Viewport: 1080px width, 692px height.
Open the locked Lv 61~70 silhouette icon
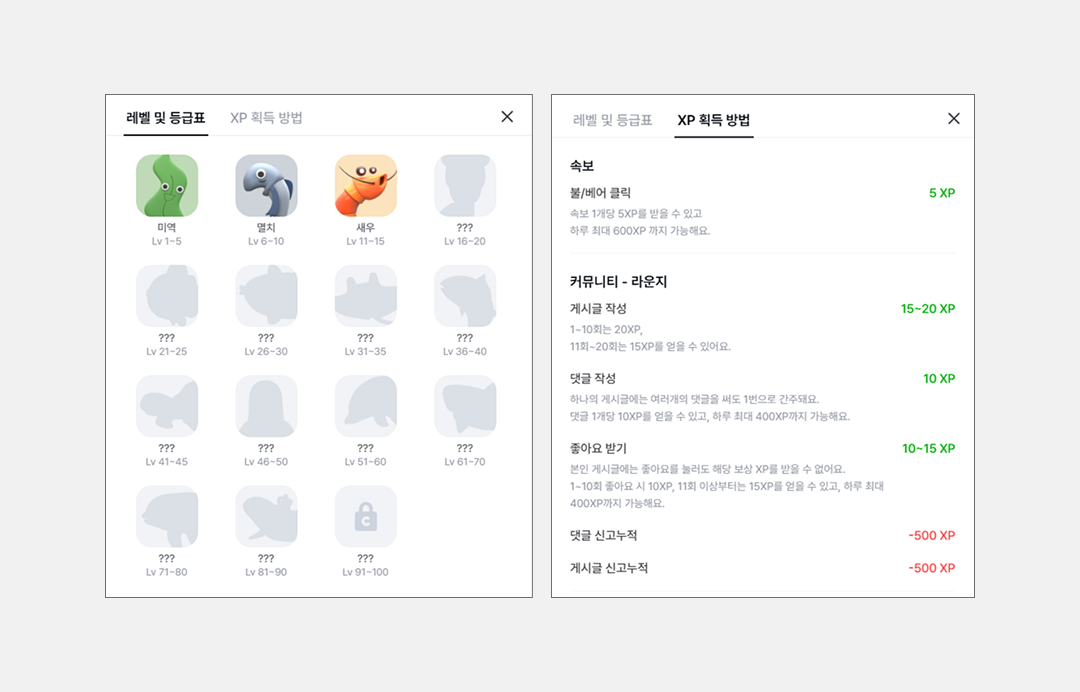(465, 406)
